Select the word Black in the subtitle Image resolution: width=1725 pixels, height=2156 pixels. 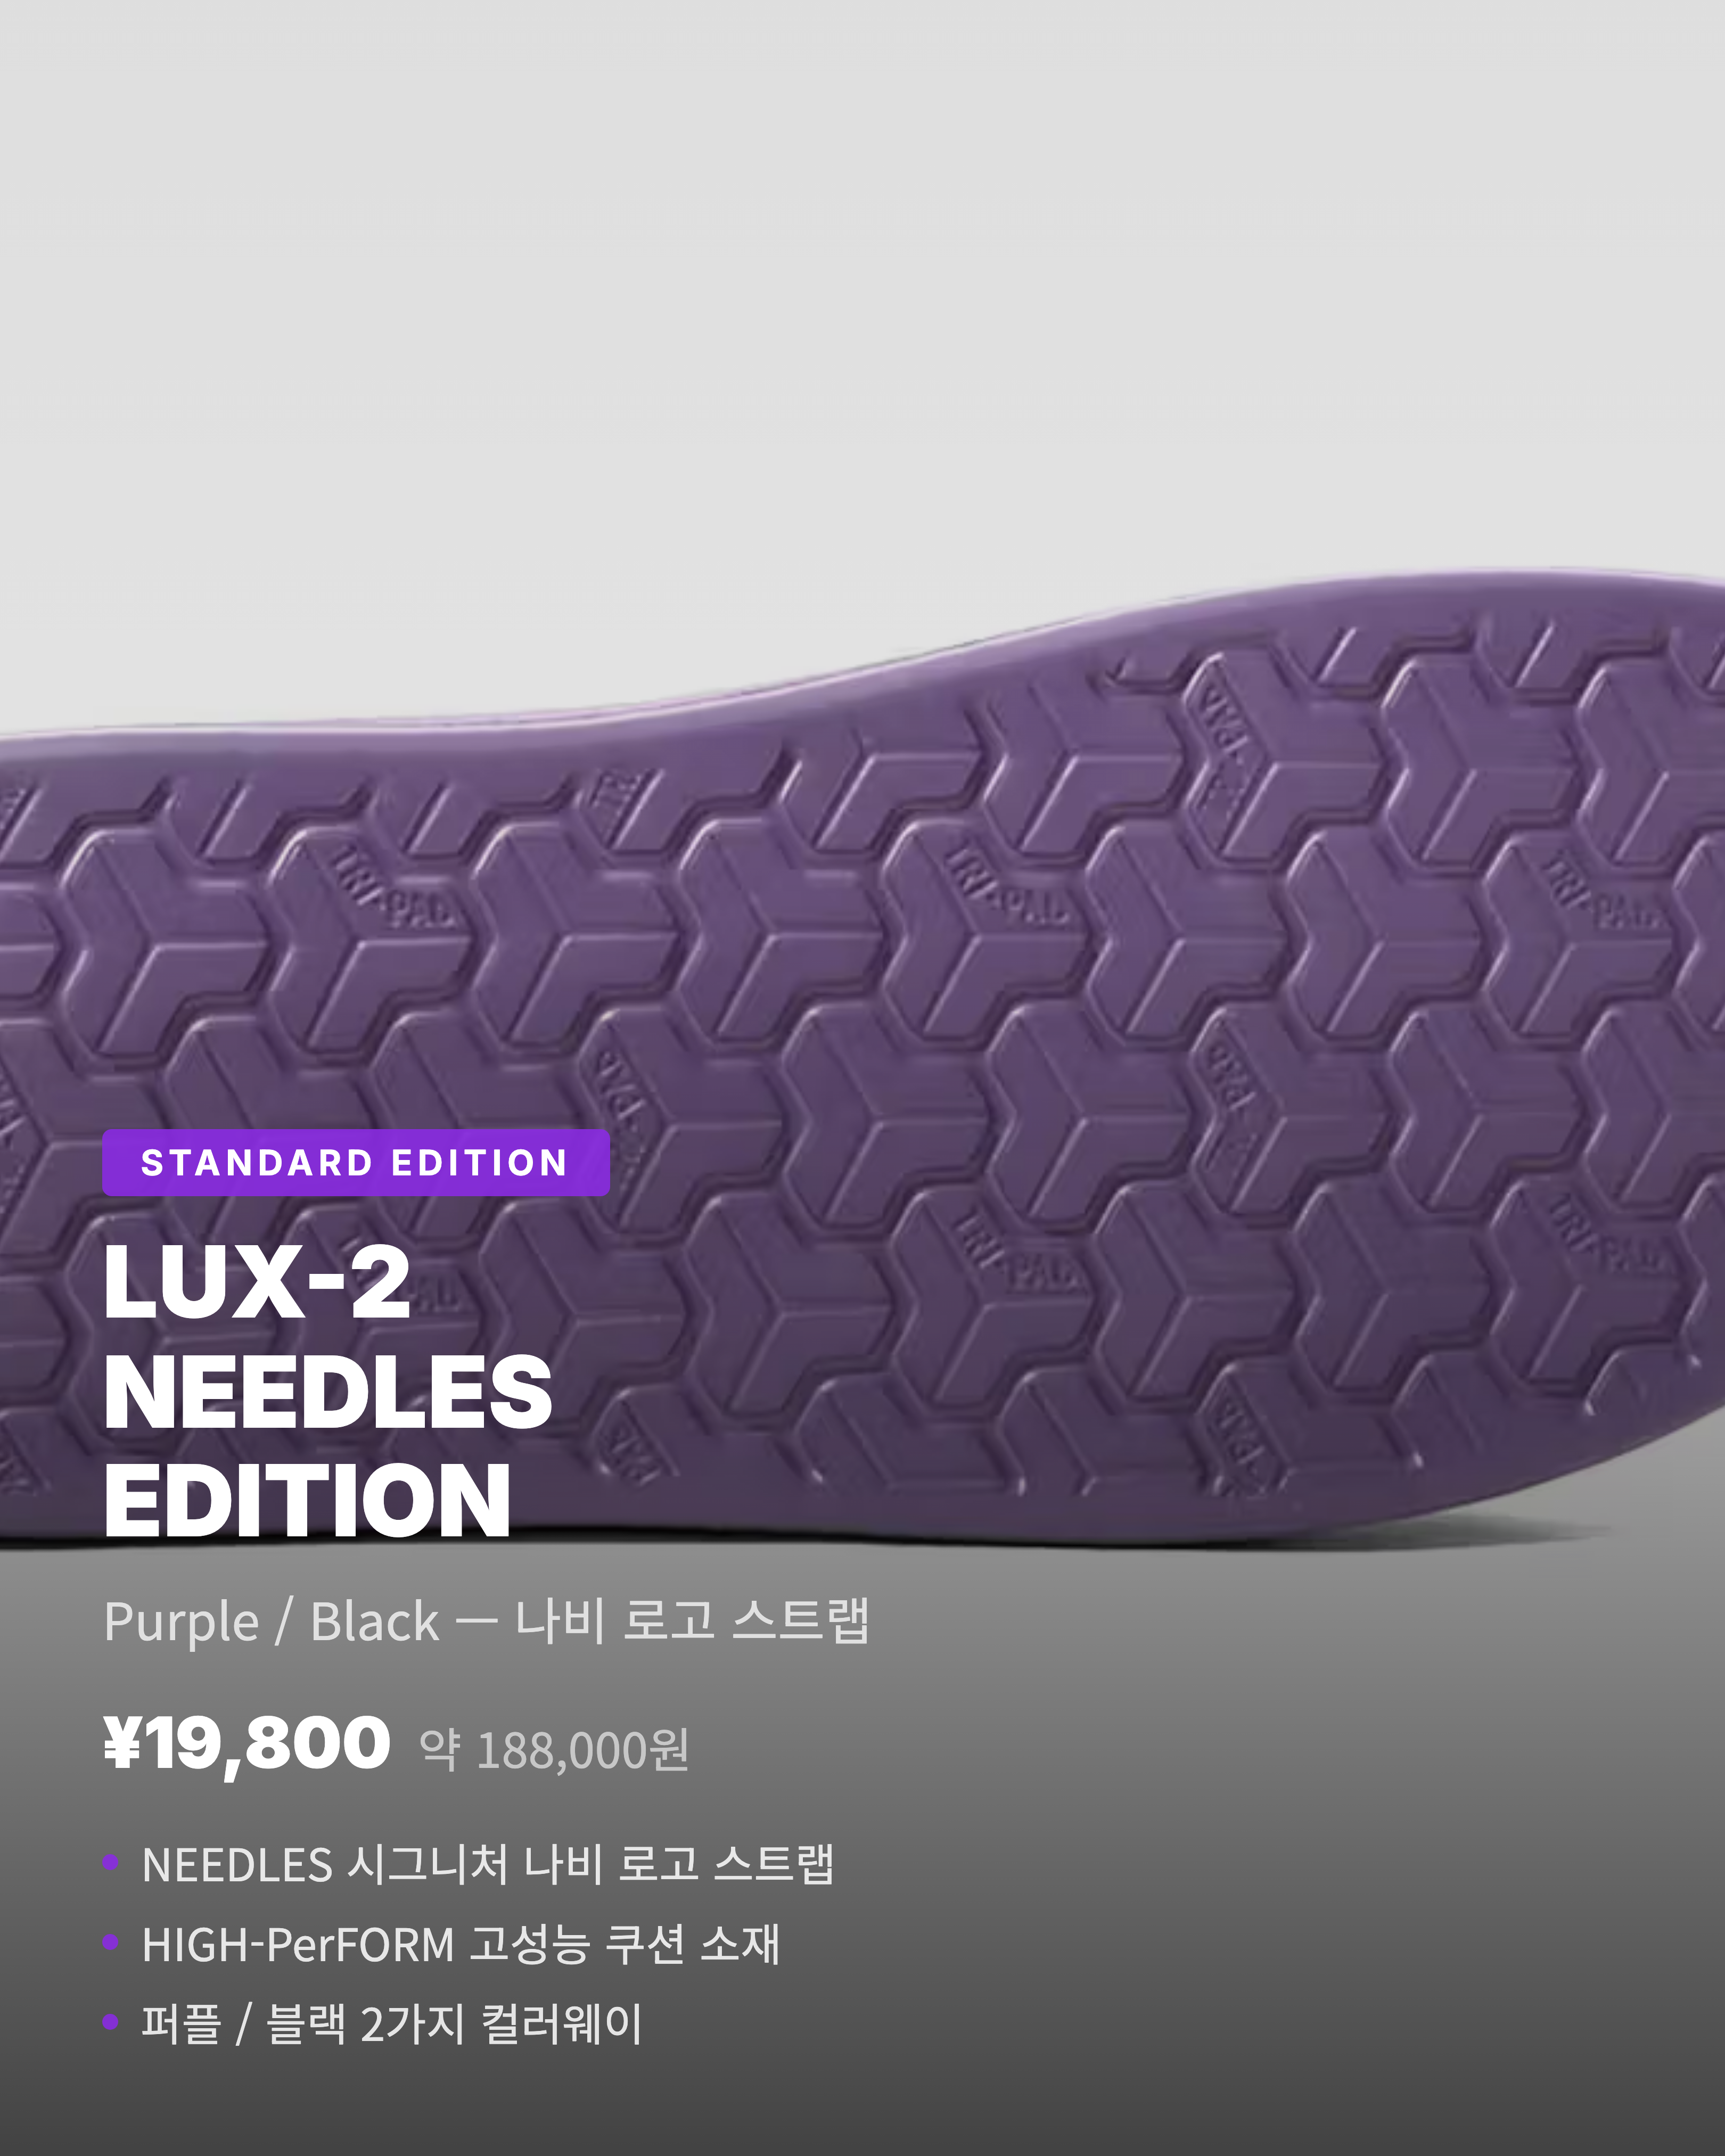click(x=375, y=1622)
